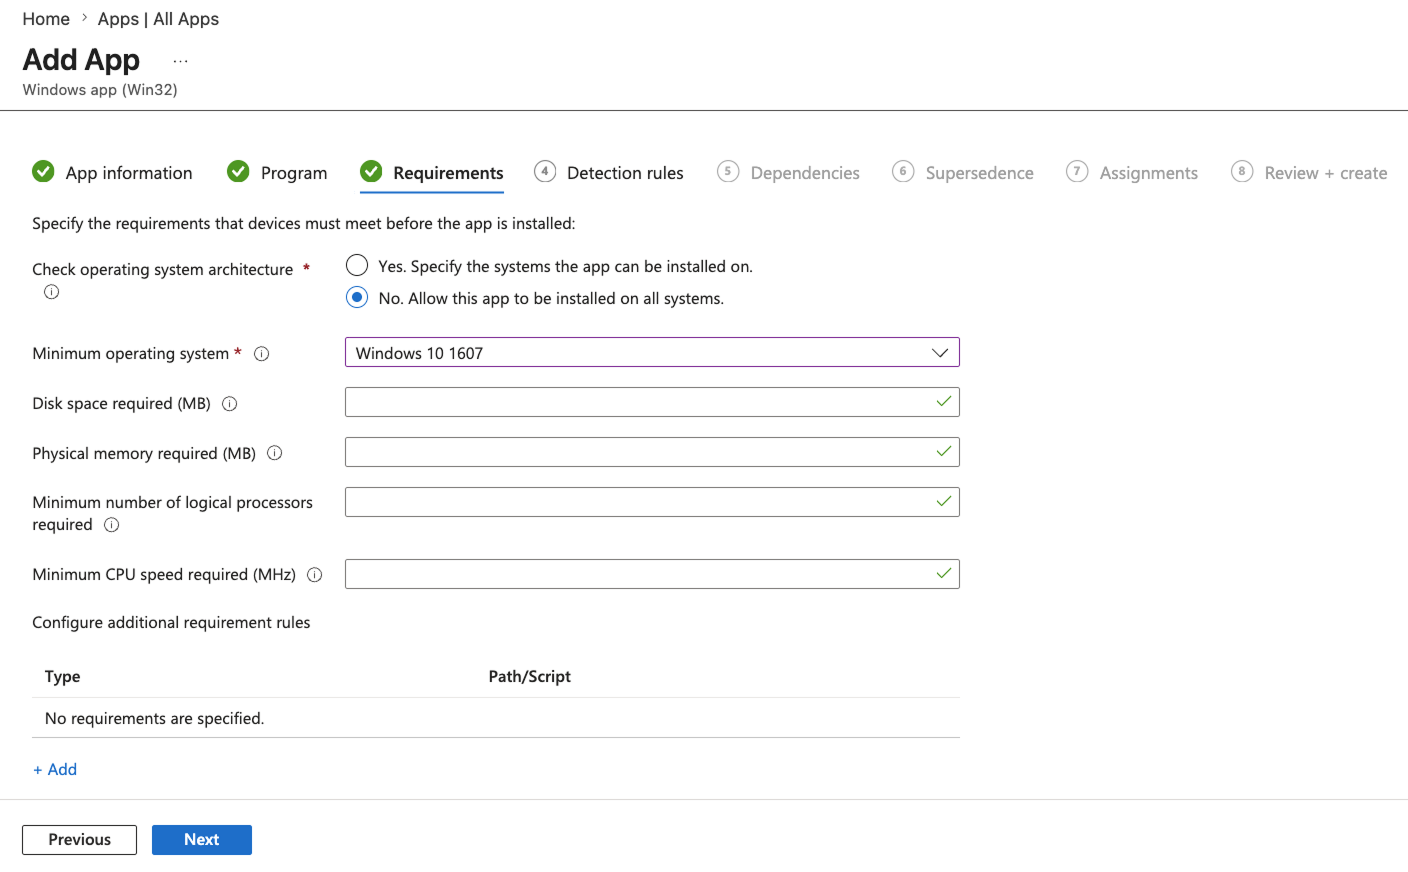This screenshot has width=1408, height=872.
Task: Click the Physical memory required input field
Action: point(652,452)
